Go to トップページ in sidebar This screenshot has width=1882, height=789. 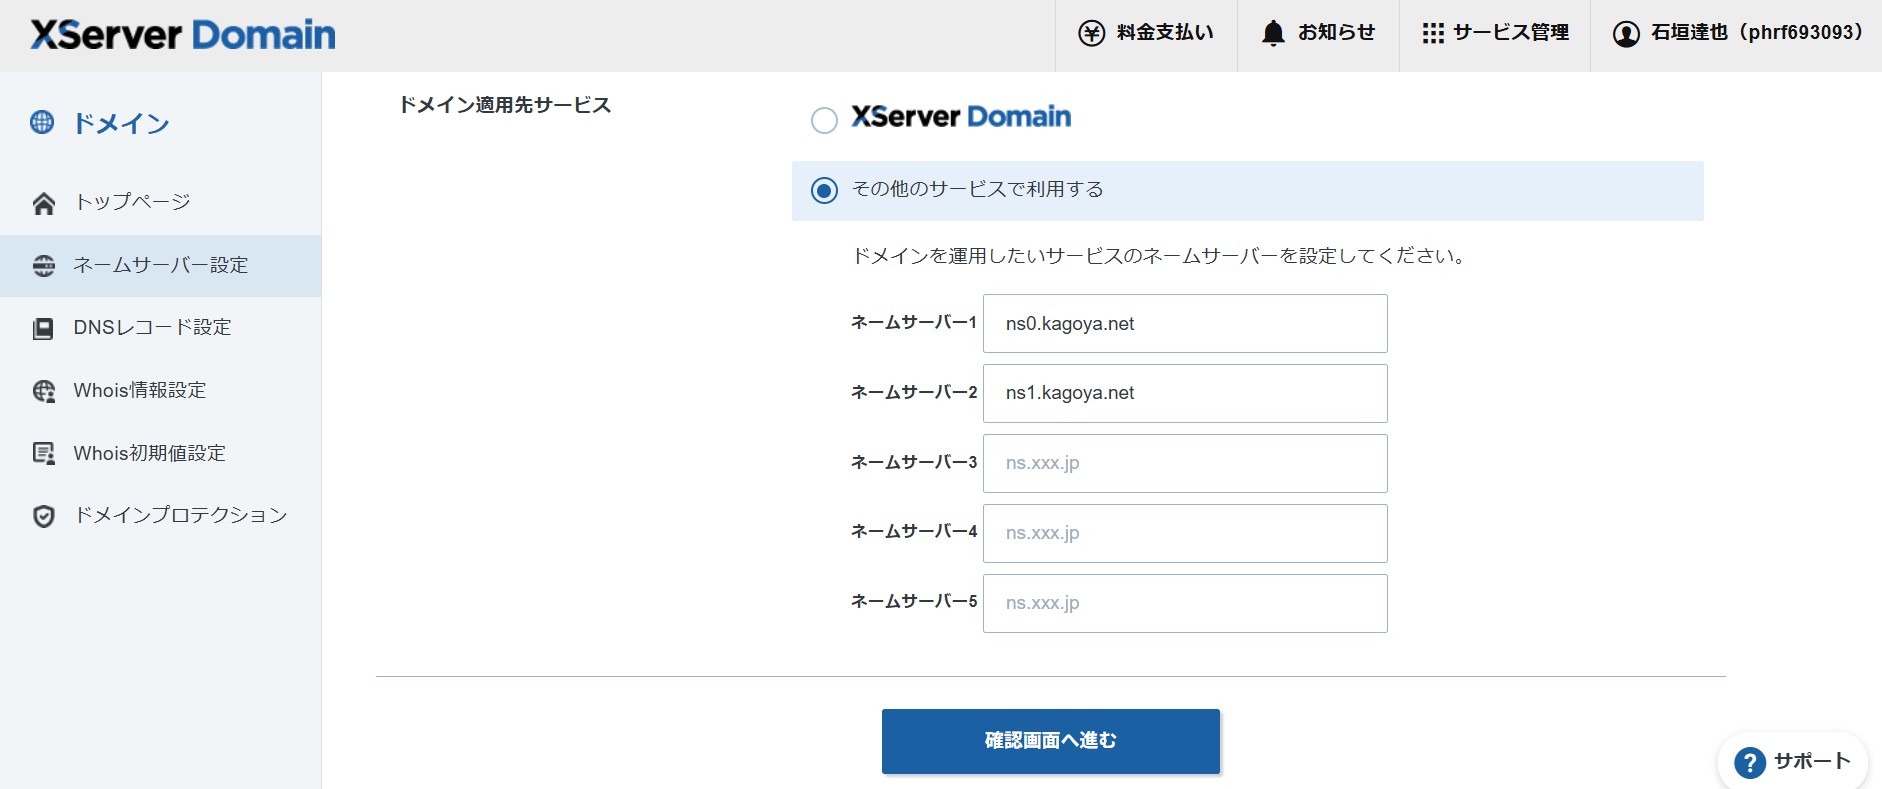click(160, 203)
